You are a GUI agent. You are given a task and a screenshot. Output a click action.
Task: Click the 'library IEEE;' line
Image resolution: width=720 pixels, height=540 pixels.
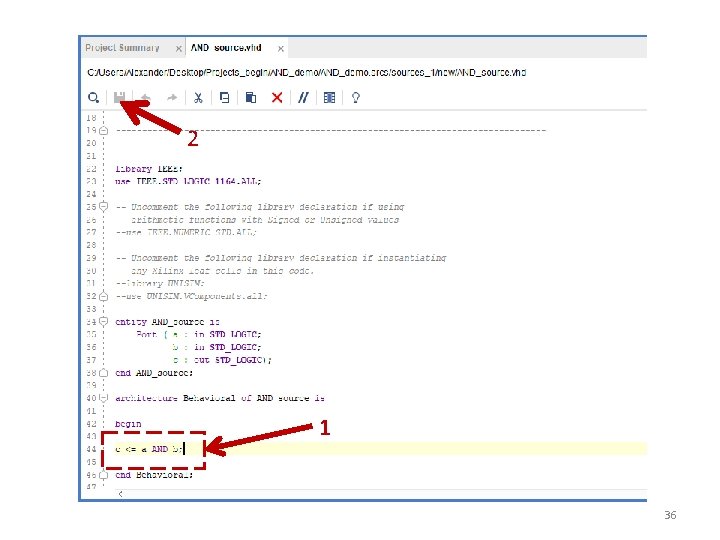pos(149,169)
